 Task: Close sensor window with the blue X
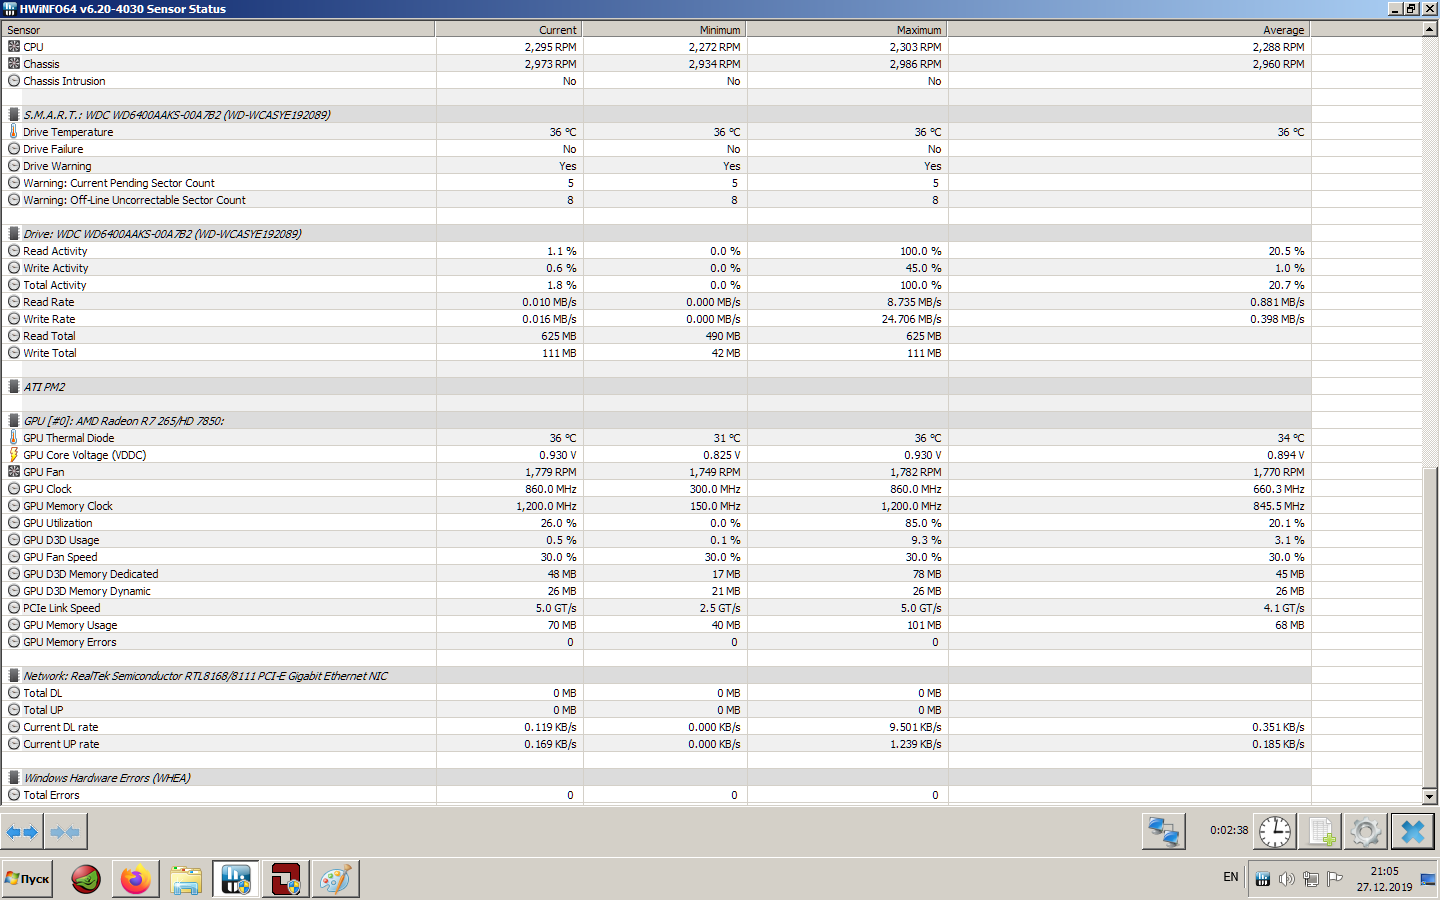pos(1413,831)
